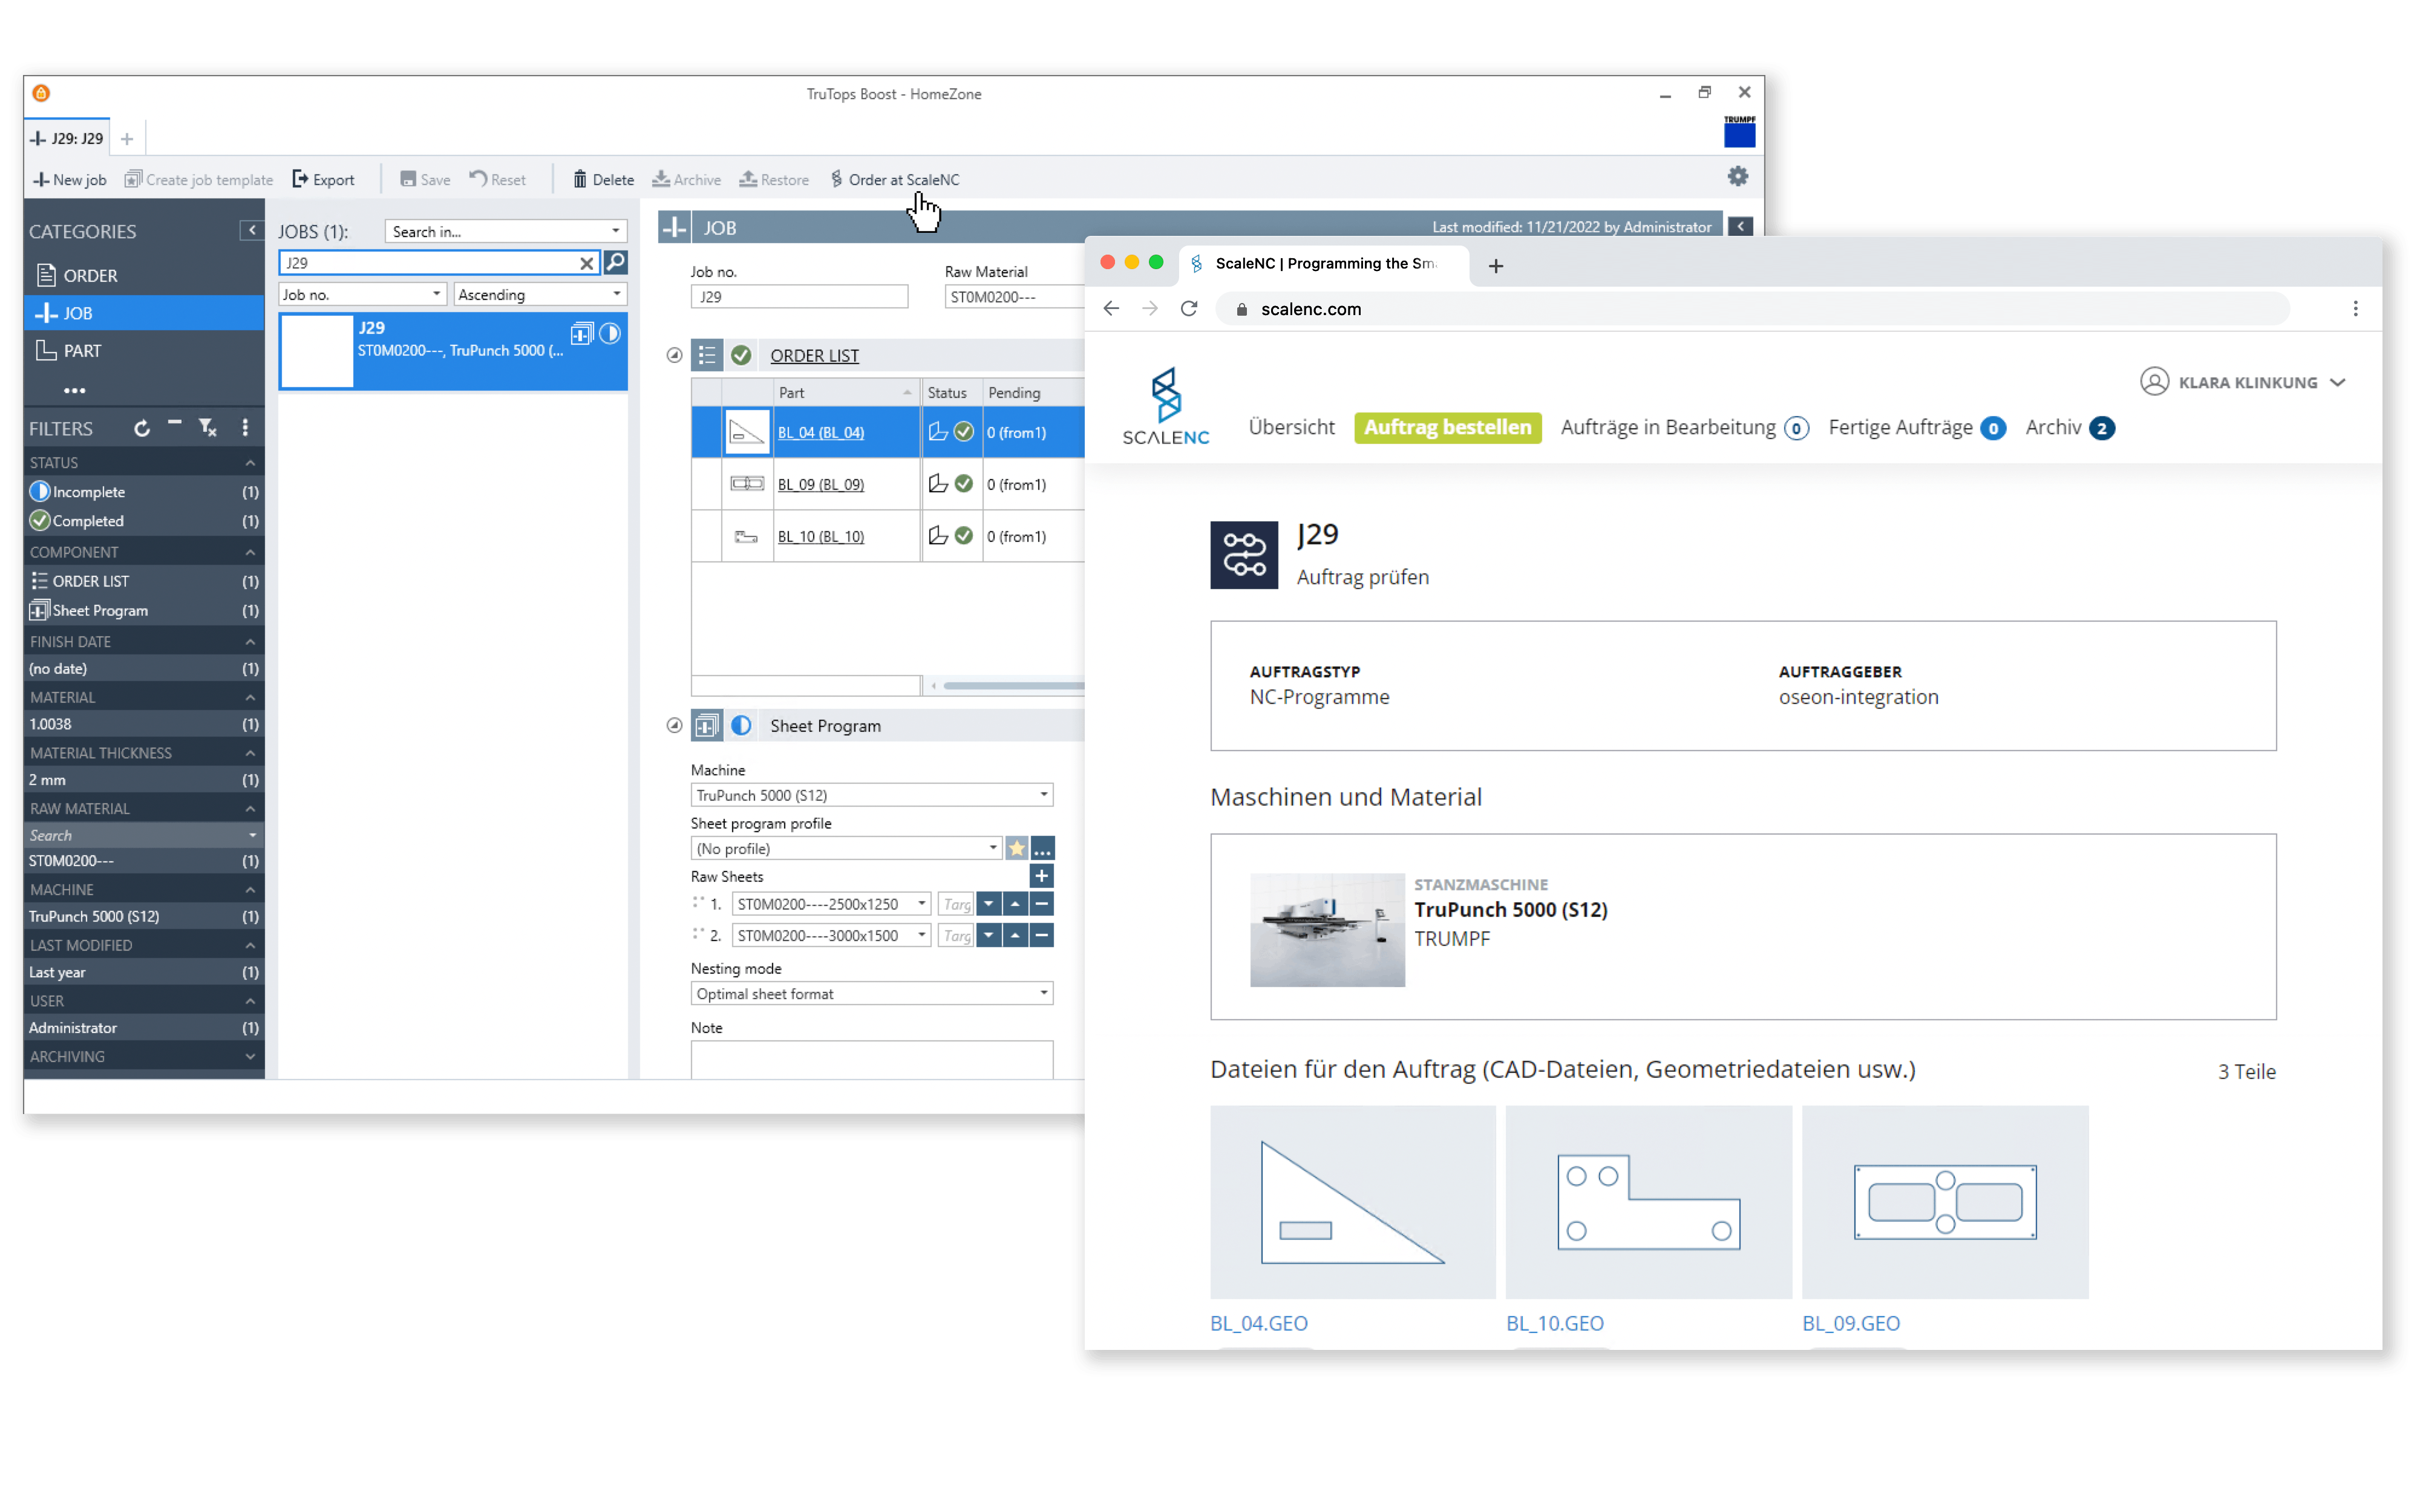This screenshot has height=1512, width=2420.
Task: Open Übersicht tab in ScaleNC
Action: [1292, 428]
